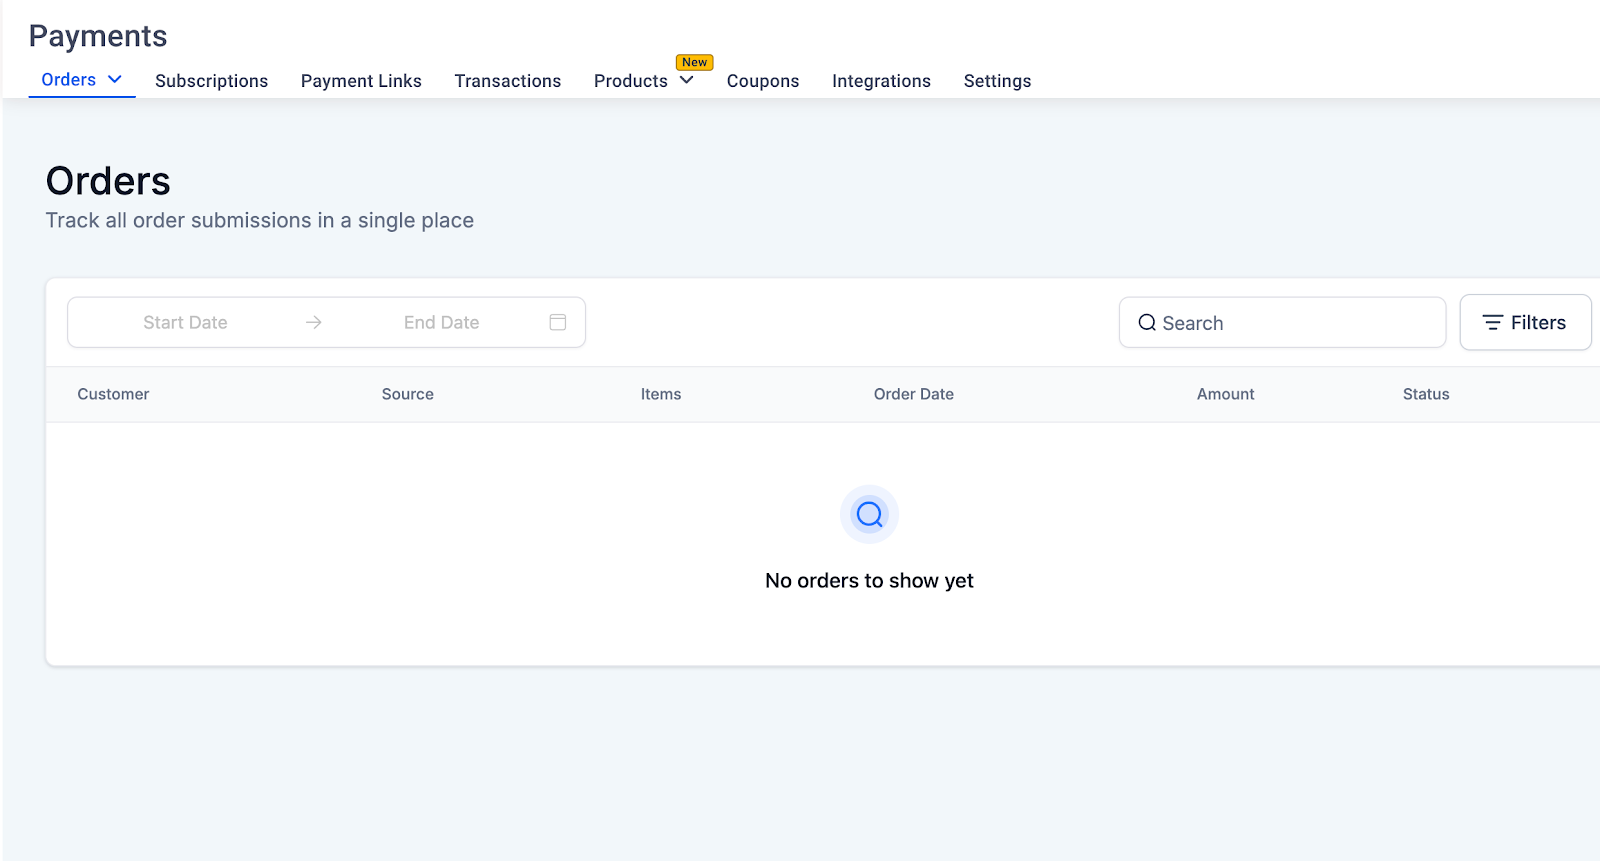Click the New badge above Products

click(694, 62)
